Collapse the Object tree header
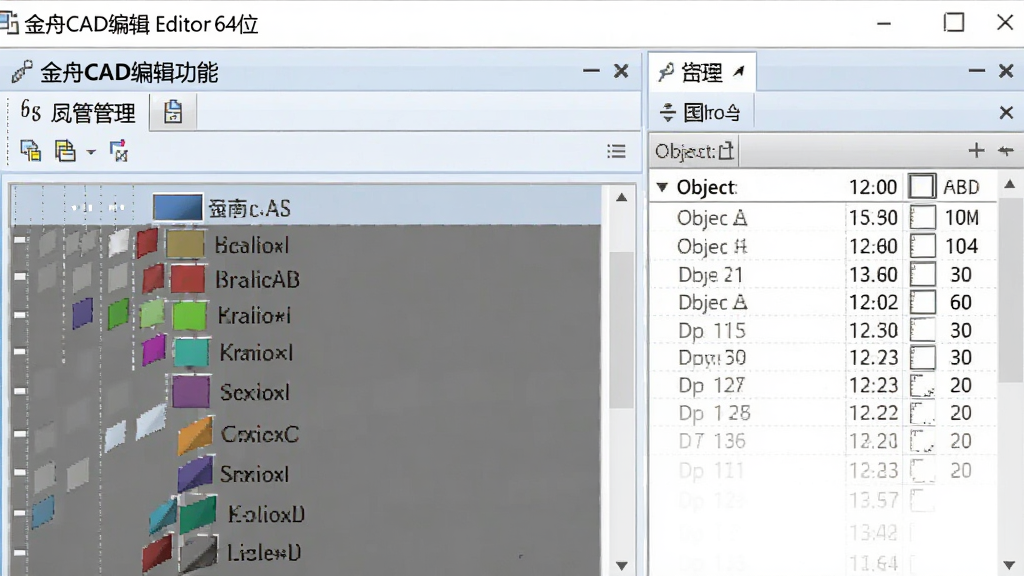This screenshot has height=576, width=1024. [662, 187]
